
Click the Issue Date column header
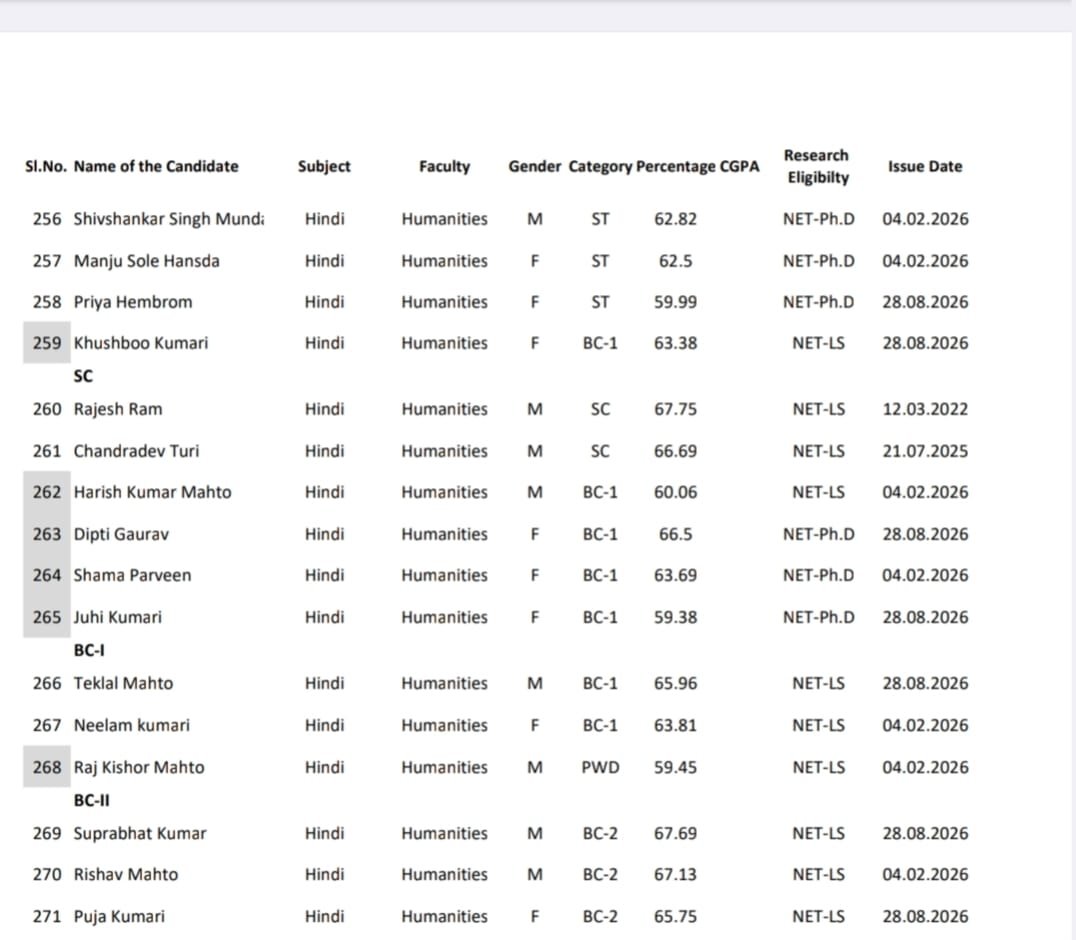point(925,166)
